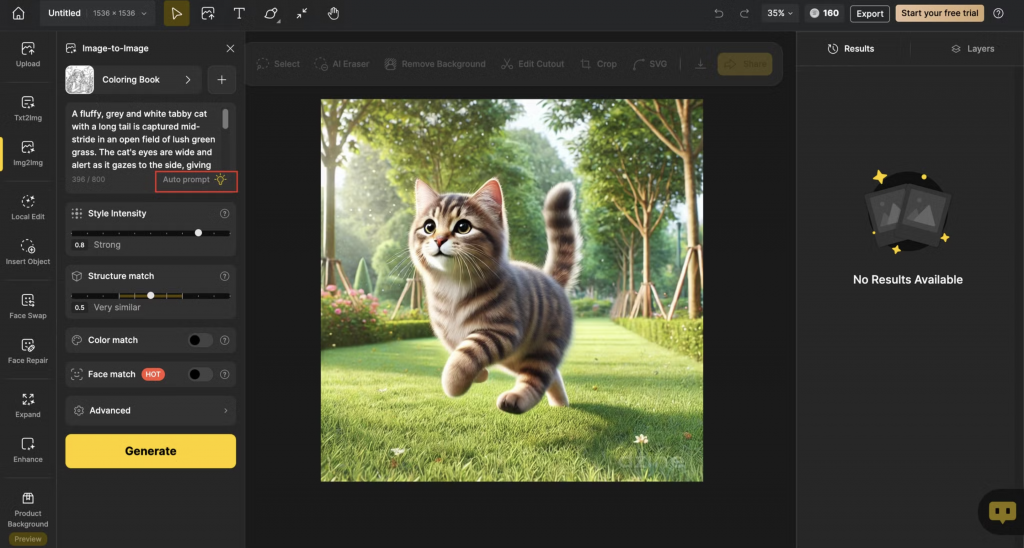Open the 35% zoom dropdown

(780, 14)
